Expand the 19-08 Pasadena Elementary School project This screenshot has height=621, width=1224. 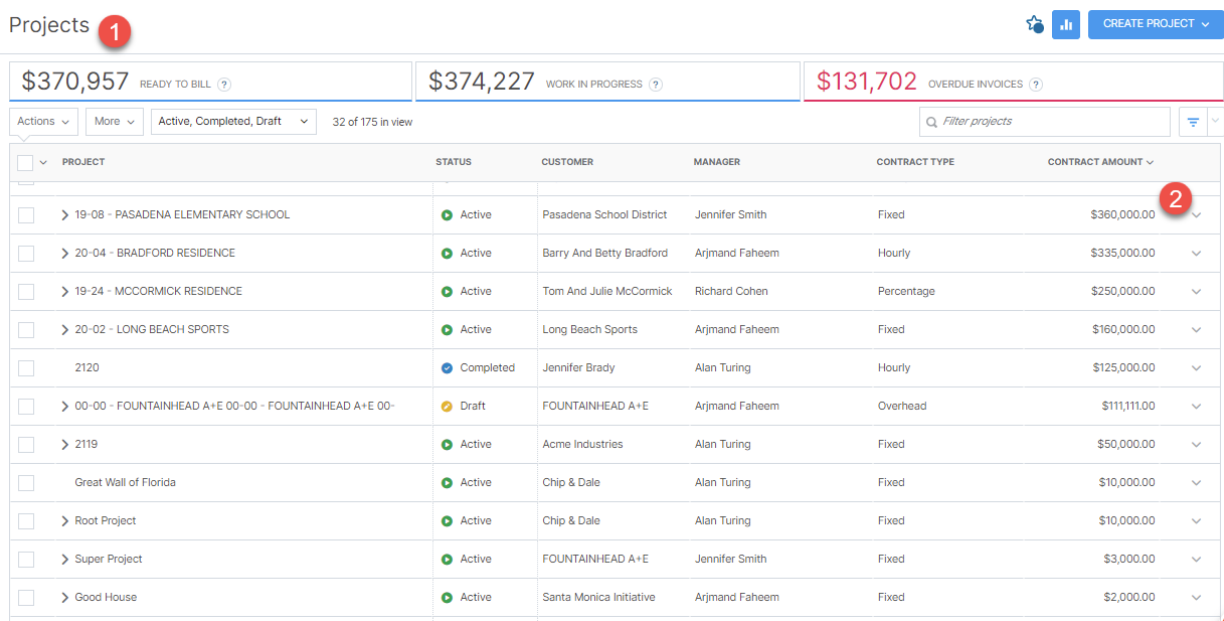tap(65, 215)
